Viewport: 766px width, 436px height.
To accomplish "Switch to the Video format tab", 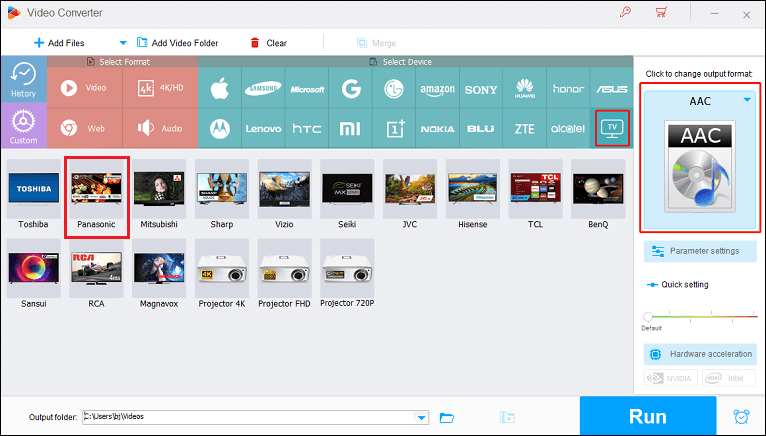I will 85,88.
